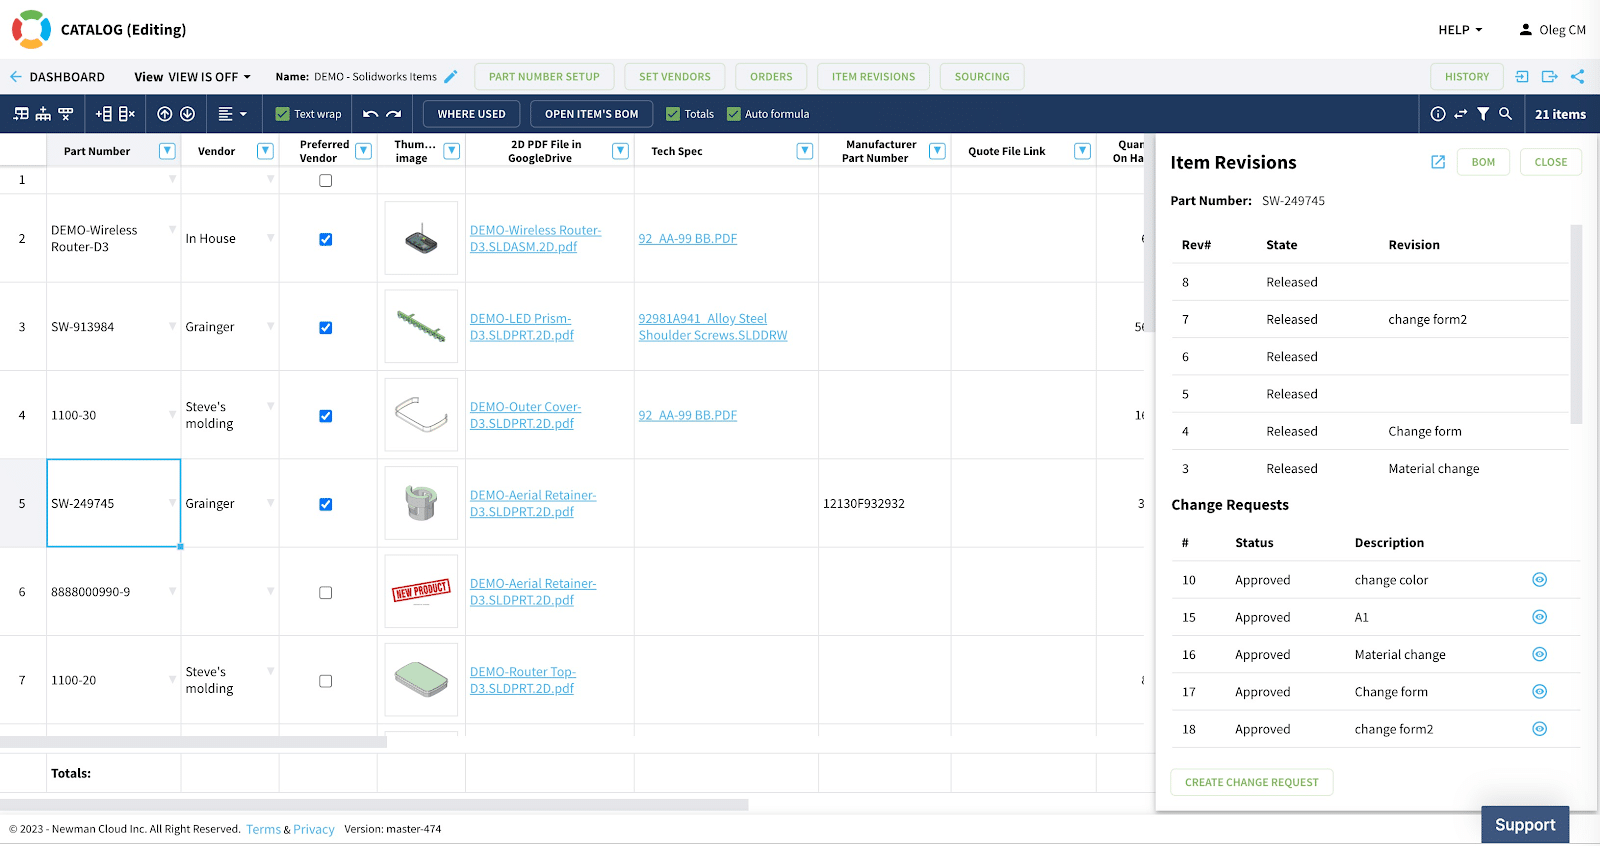Open Item Revisions in new window icon
This screenshot has width=1600, height=846.
1438,162
